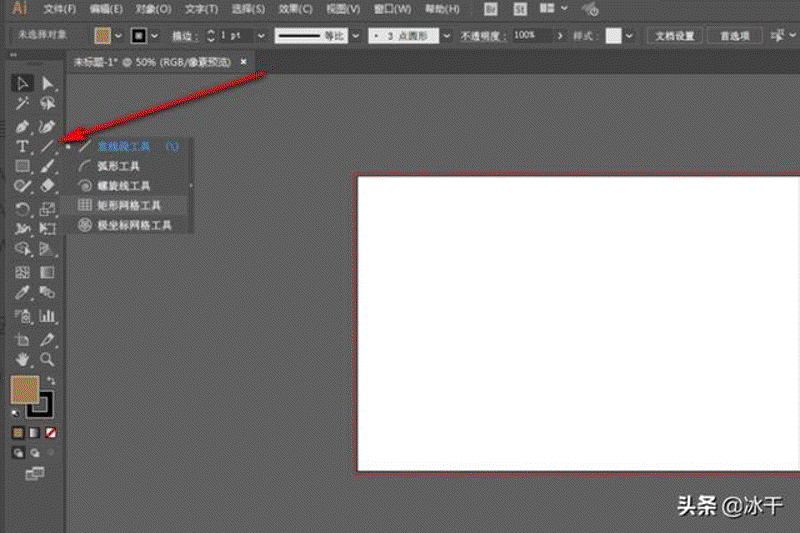
Task: Click the toolbar Fill color swatch
Action: click(x=24, y=390)
